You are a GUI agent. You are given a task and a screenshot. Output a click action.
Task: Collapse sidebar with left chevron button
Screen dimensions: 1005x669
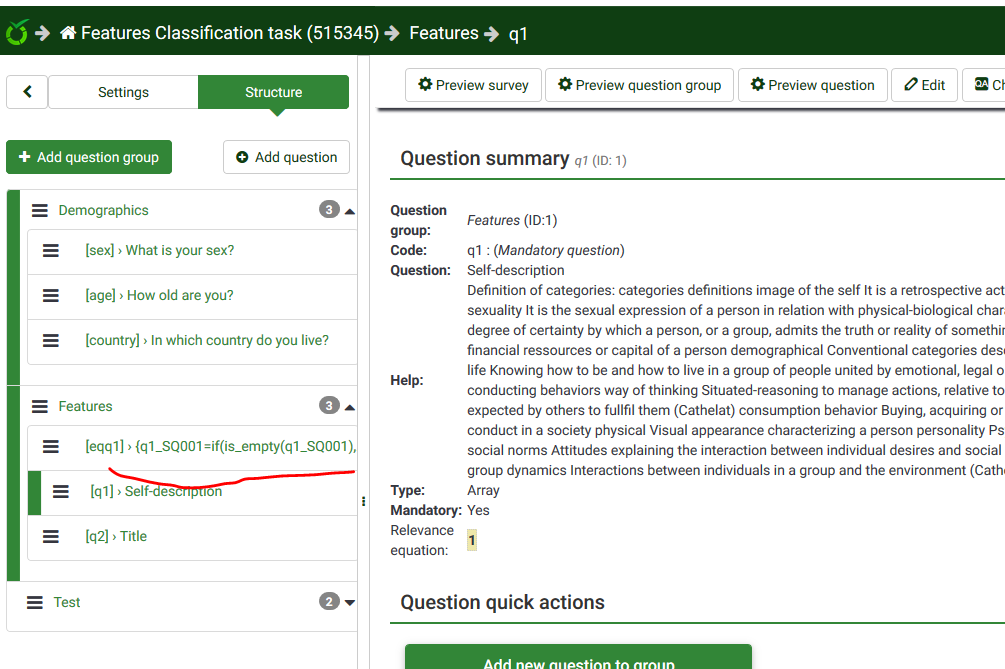[27, 92]
